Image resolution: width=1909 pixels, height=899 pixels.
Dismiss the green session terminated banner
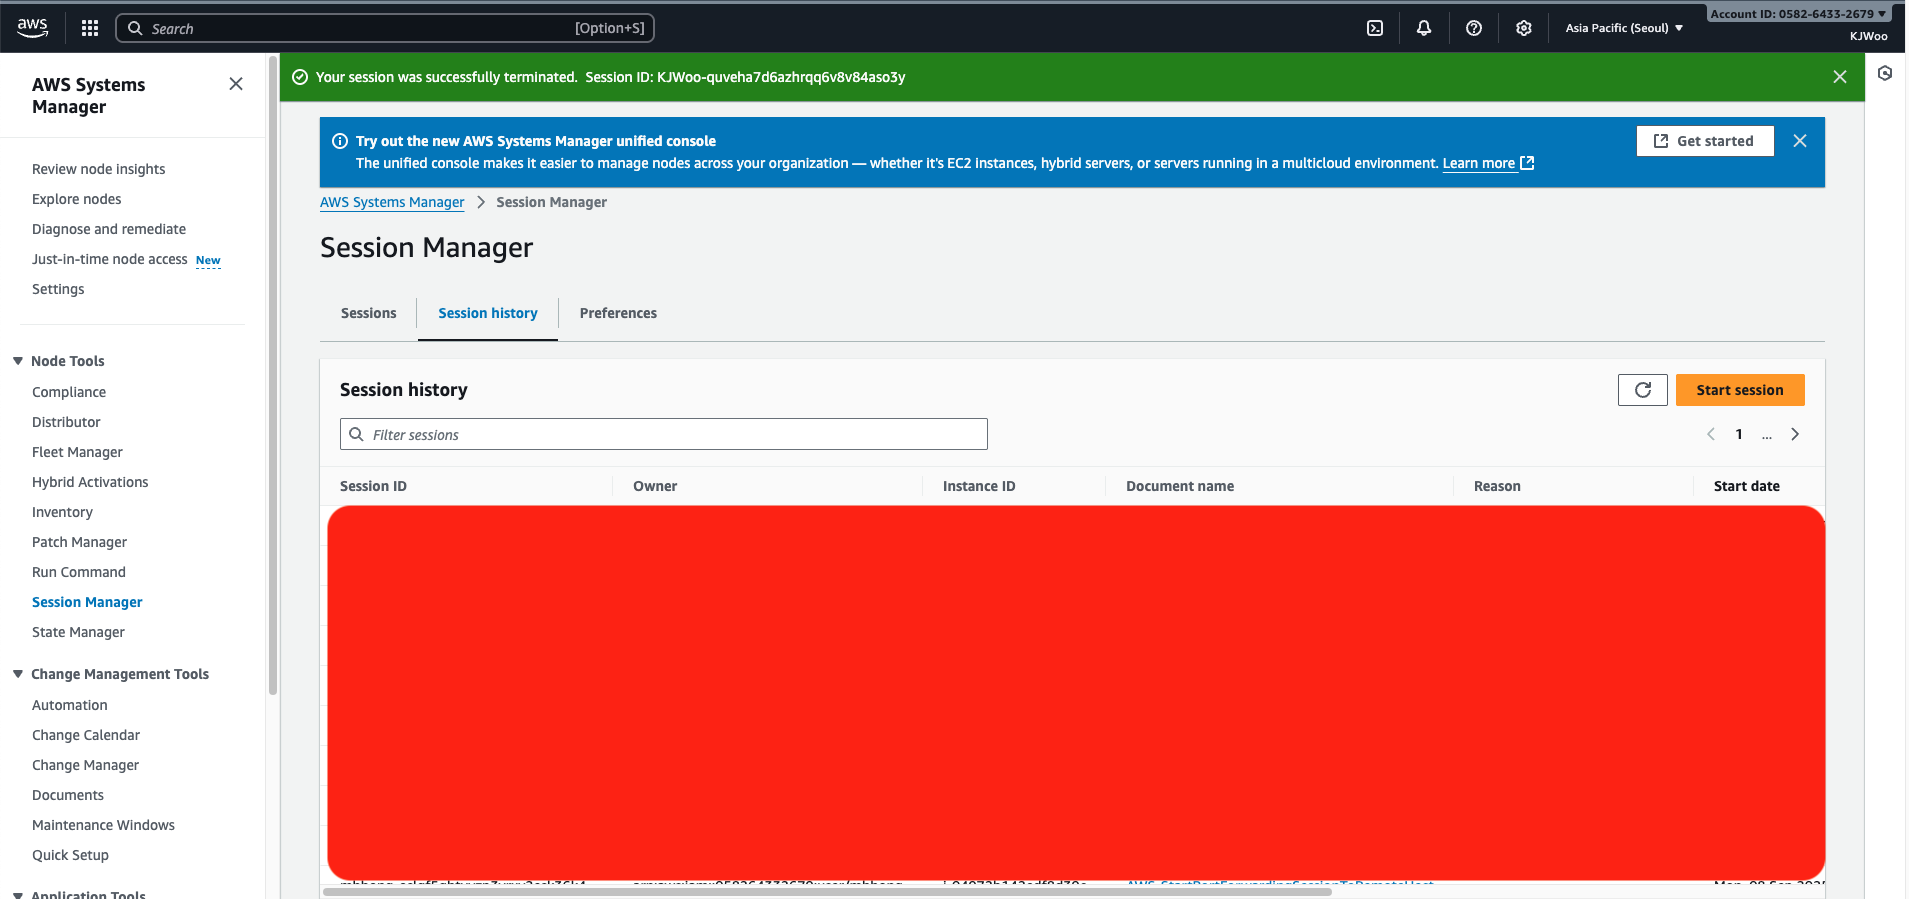(1840, 77)
